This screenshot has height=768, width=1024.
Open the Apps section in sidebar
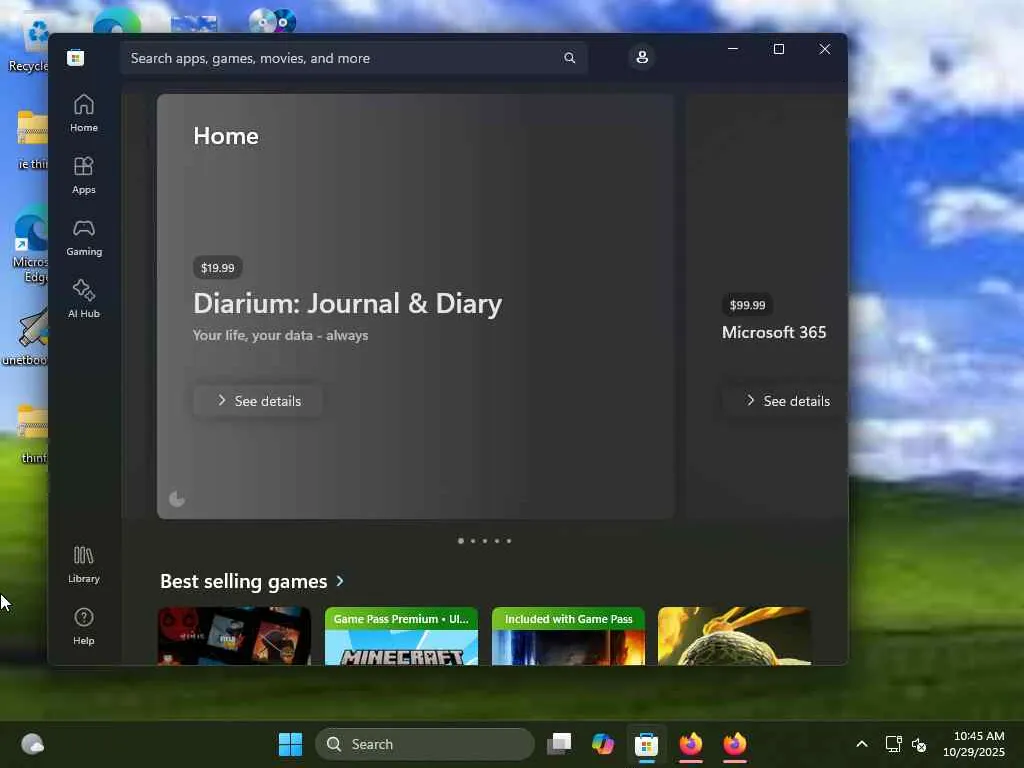84,175
